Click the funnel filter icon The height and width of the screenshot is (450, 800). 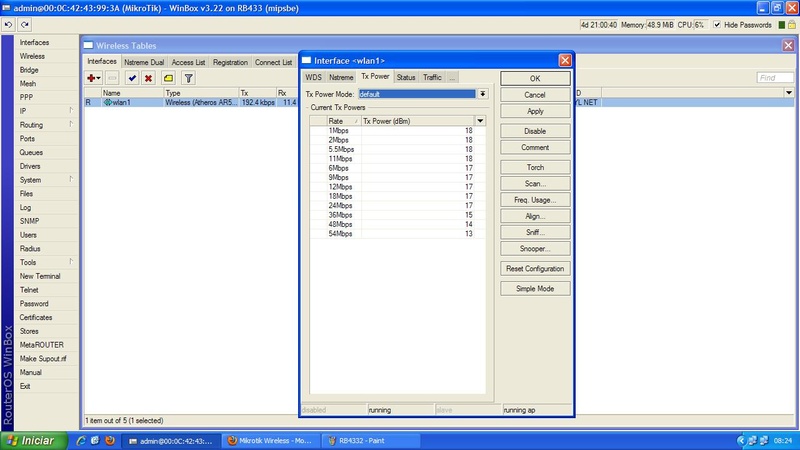188,78
